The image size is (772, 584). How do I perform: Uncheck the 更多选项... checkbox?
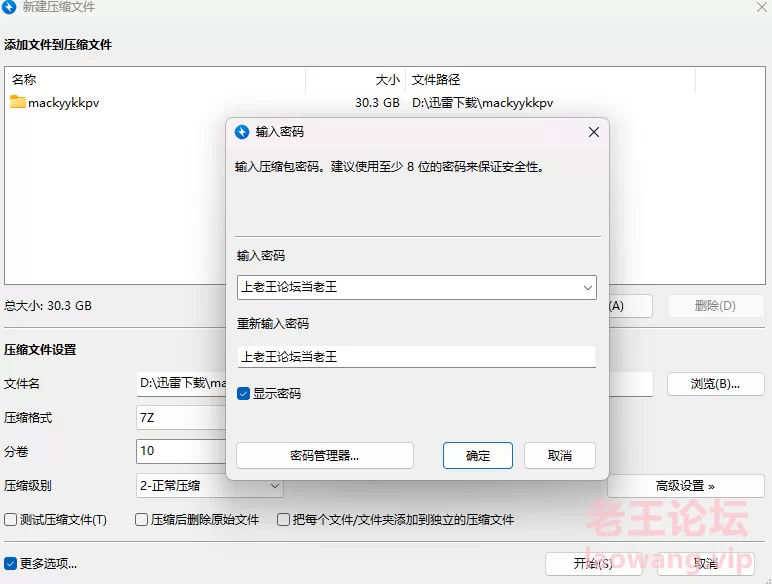click(10, 563)
